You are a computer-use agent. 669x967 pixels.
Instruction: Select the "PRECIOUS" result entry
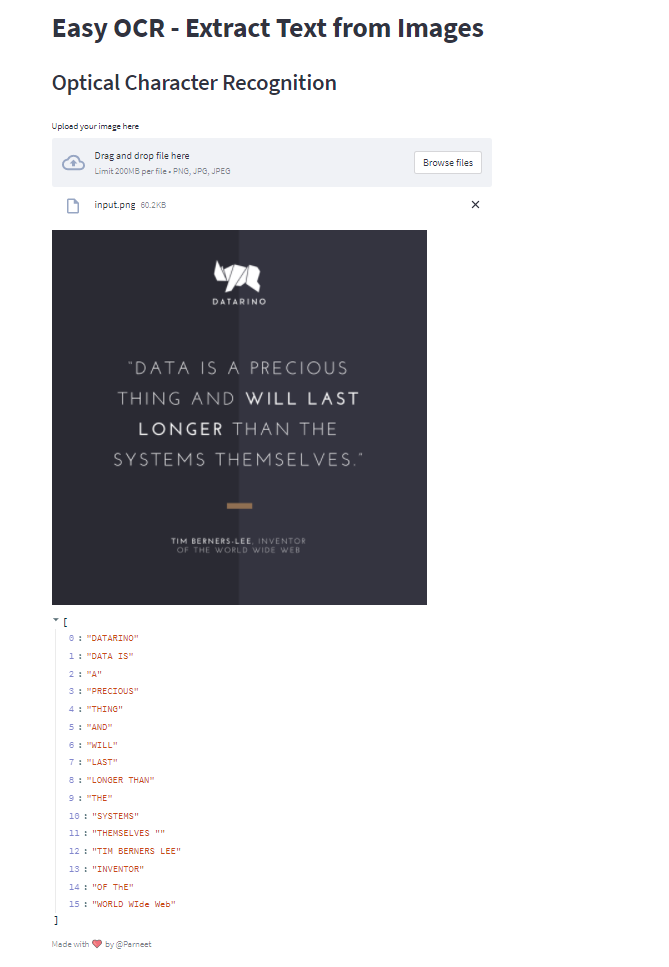pyautogui.click(x=112, y=691)
